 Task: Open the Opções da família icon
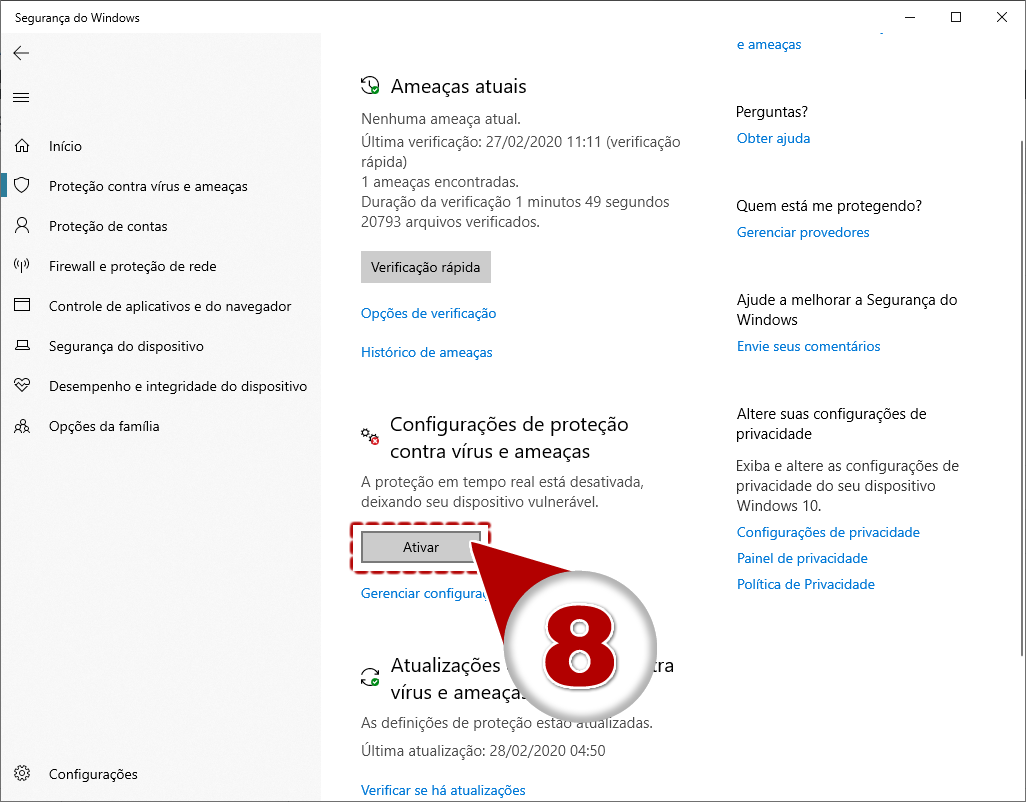point(22,426)
